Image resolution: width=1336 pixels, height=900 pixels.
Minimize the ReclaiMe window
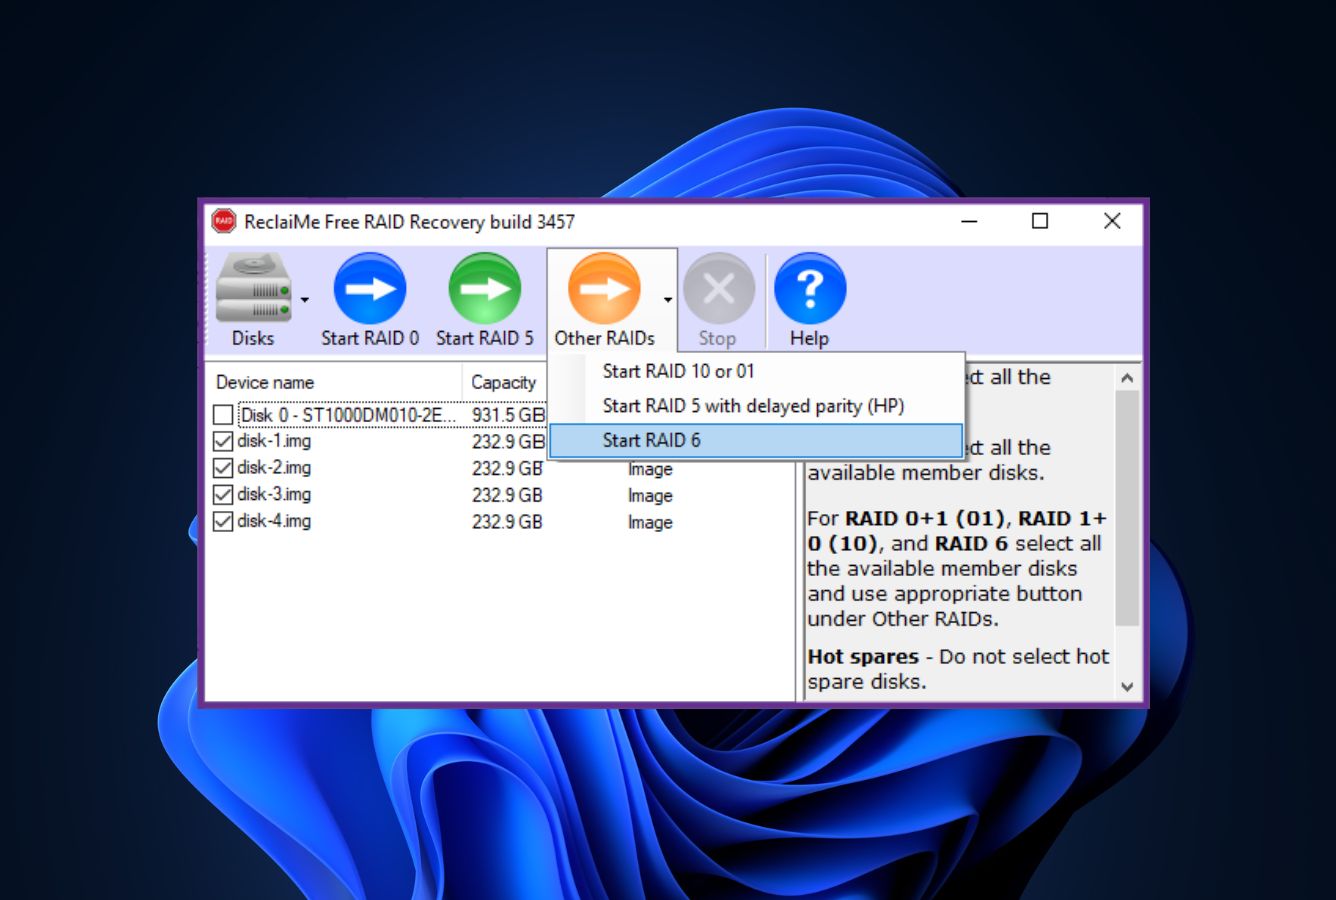[x=969, y=221]
